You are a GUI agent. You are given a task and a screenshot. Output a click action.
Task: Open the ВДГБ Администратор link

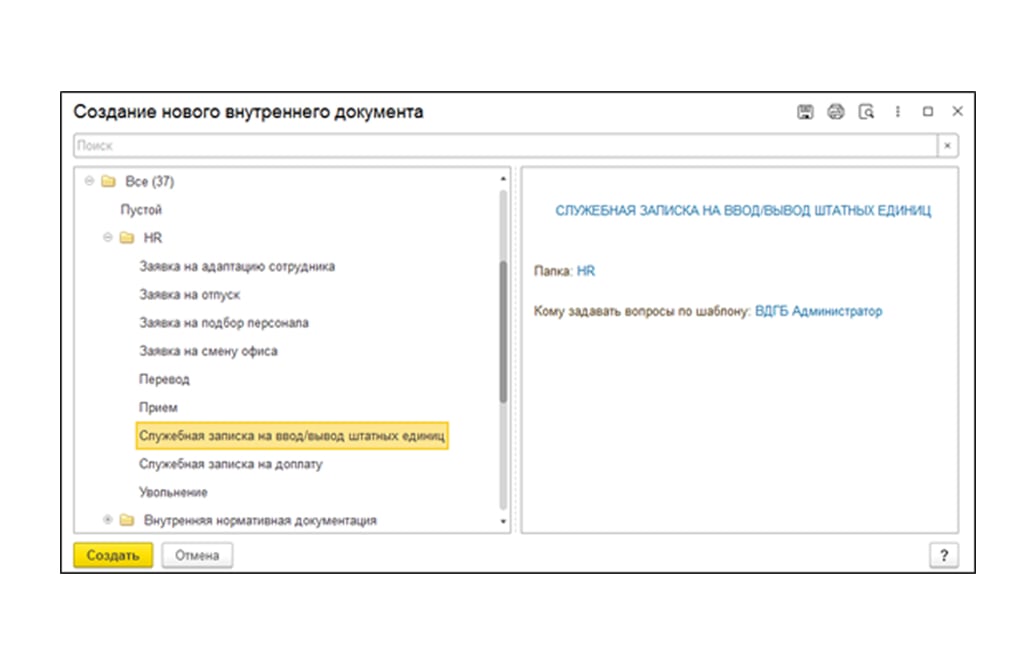click(818, 312)
